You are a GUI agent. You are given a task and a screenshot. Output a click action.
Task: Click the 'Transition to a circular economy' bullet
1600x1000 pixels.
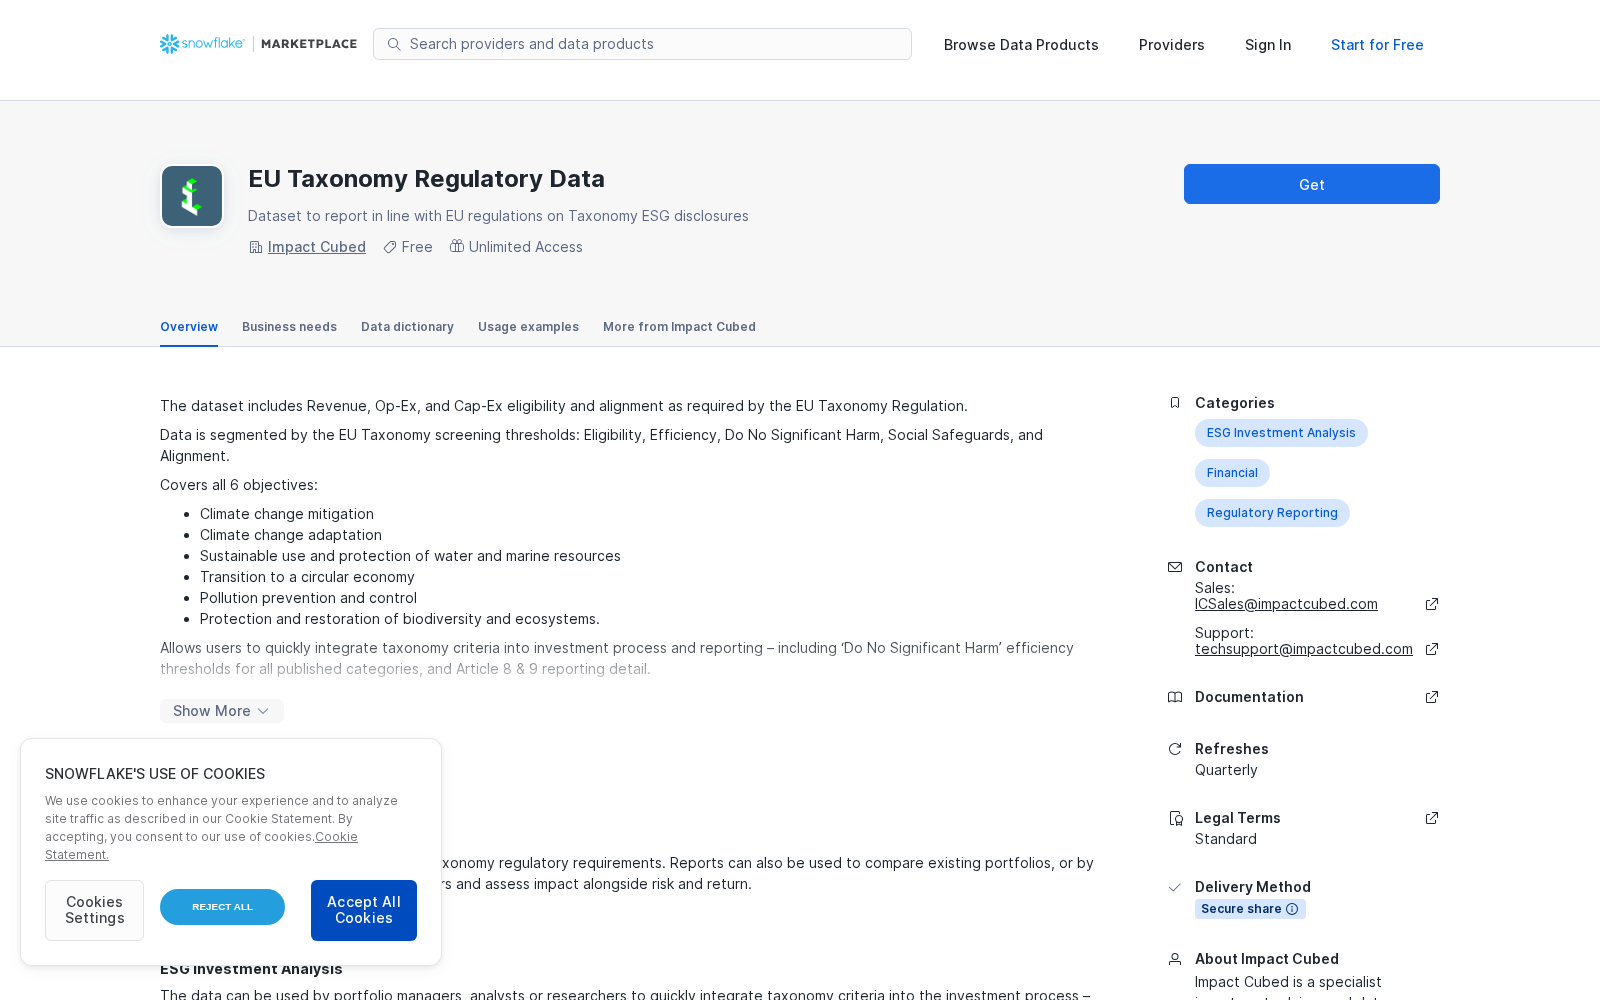pos(307,577)
